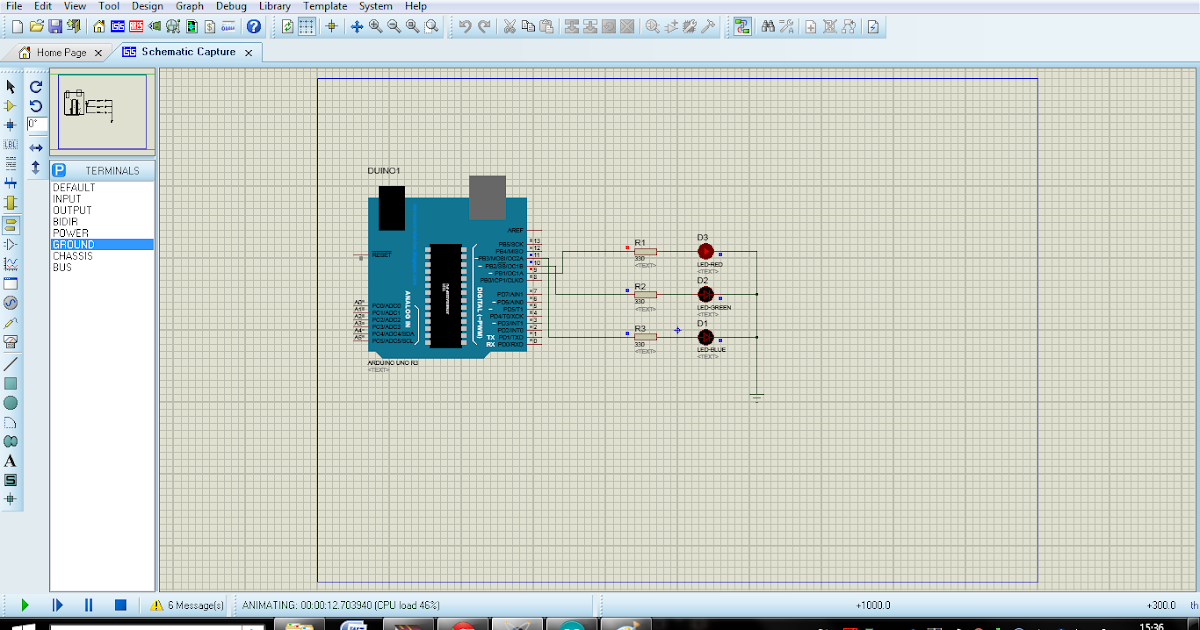Open the Template menu

[x=325, y=6]
